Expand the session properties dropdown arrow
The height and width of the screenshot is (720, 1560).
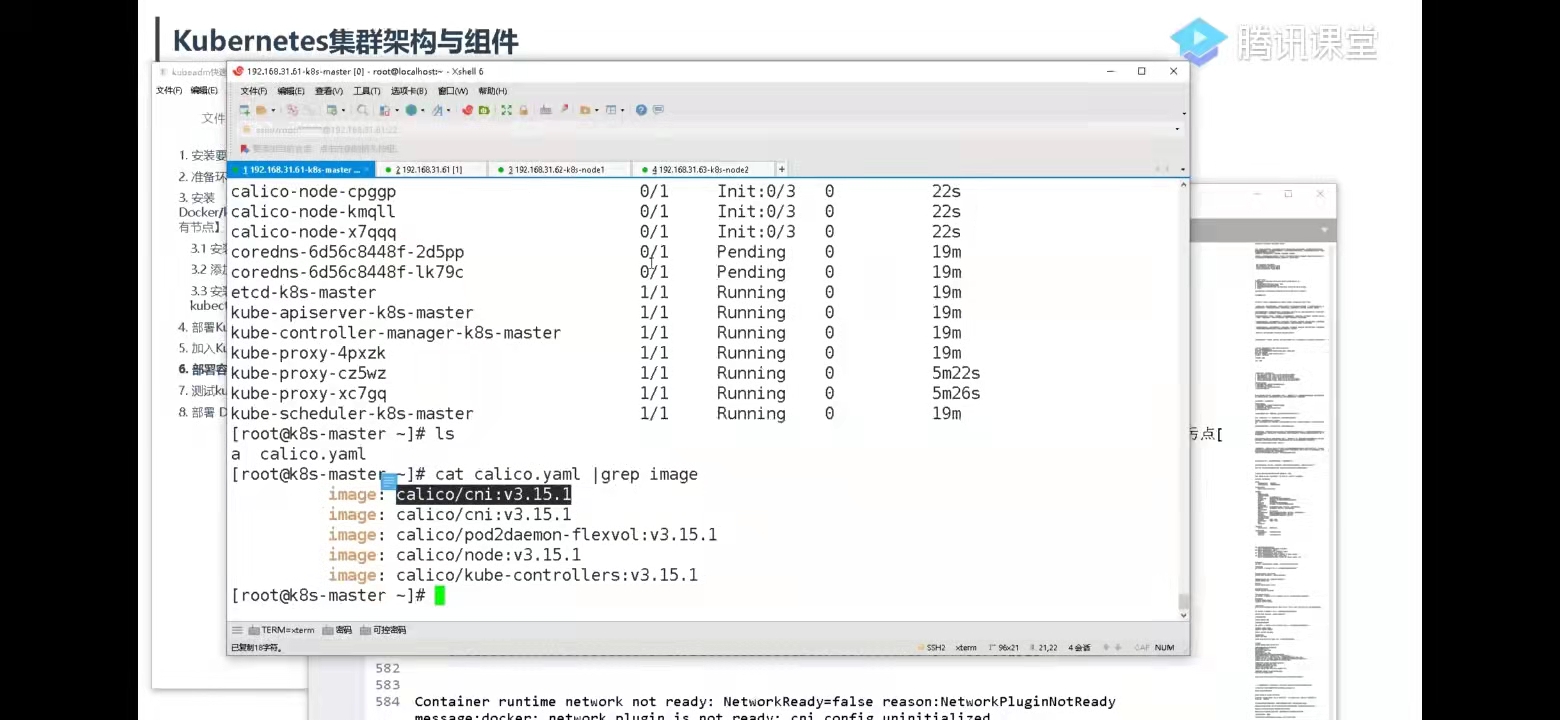pos(343,110)
